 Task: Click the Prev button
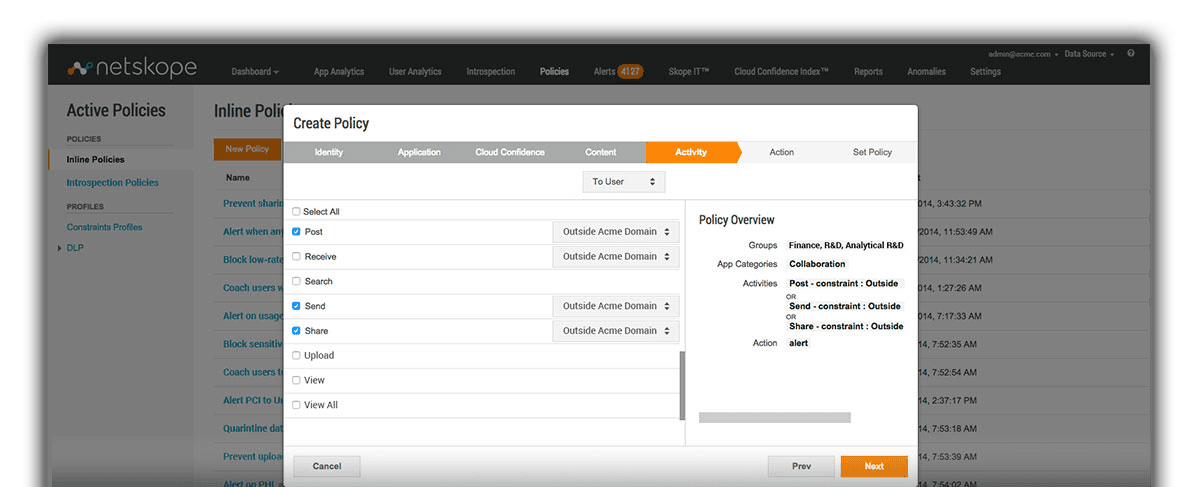click(801, 466)
